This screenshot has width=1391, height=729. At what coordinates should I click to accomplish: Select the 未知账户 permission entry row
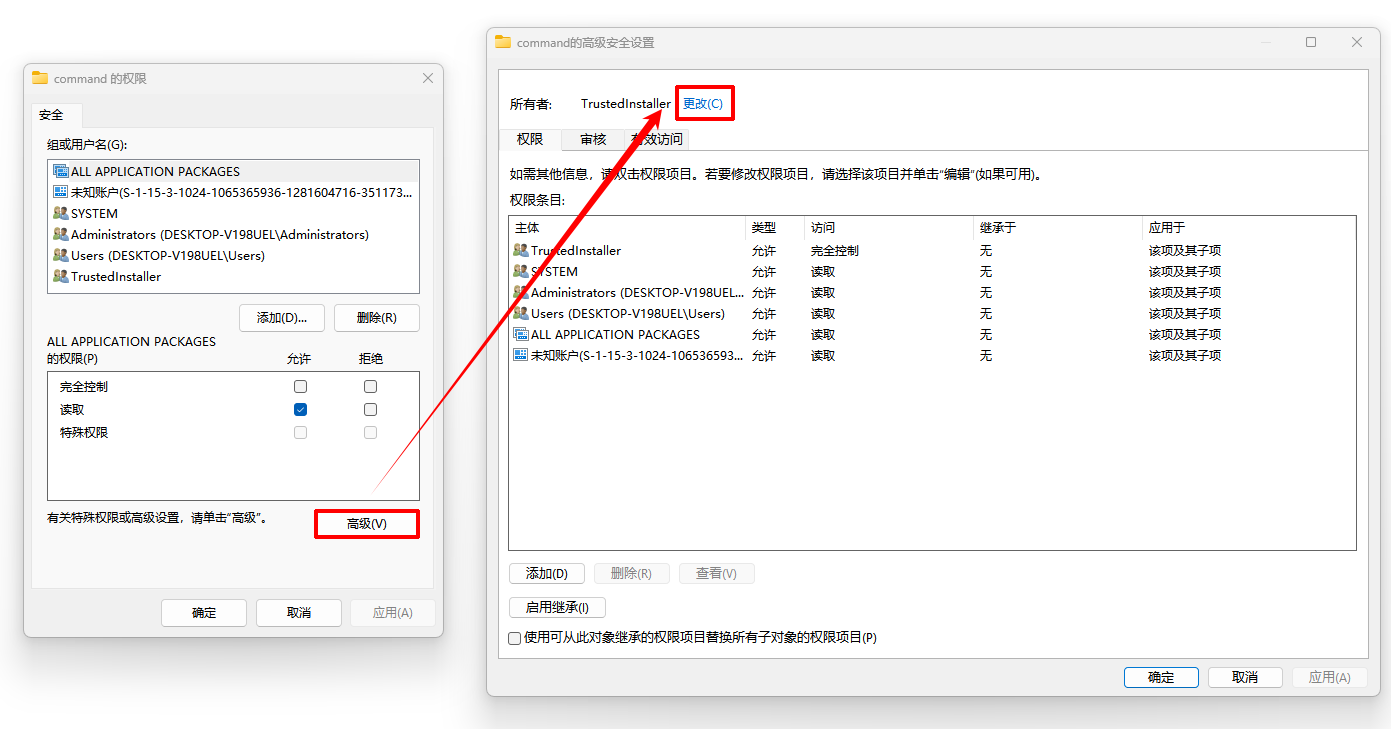pos(932,356)
